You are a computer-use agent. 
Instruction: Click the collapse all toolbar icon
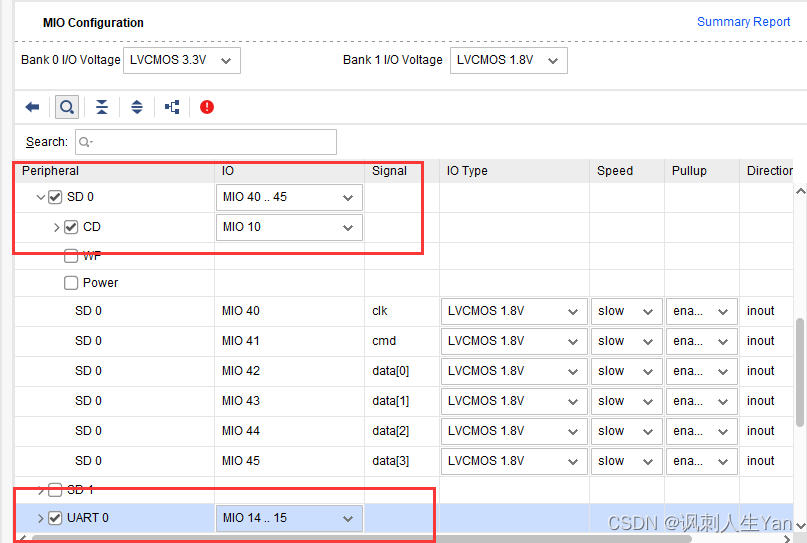click(x=102, y=107)
